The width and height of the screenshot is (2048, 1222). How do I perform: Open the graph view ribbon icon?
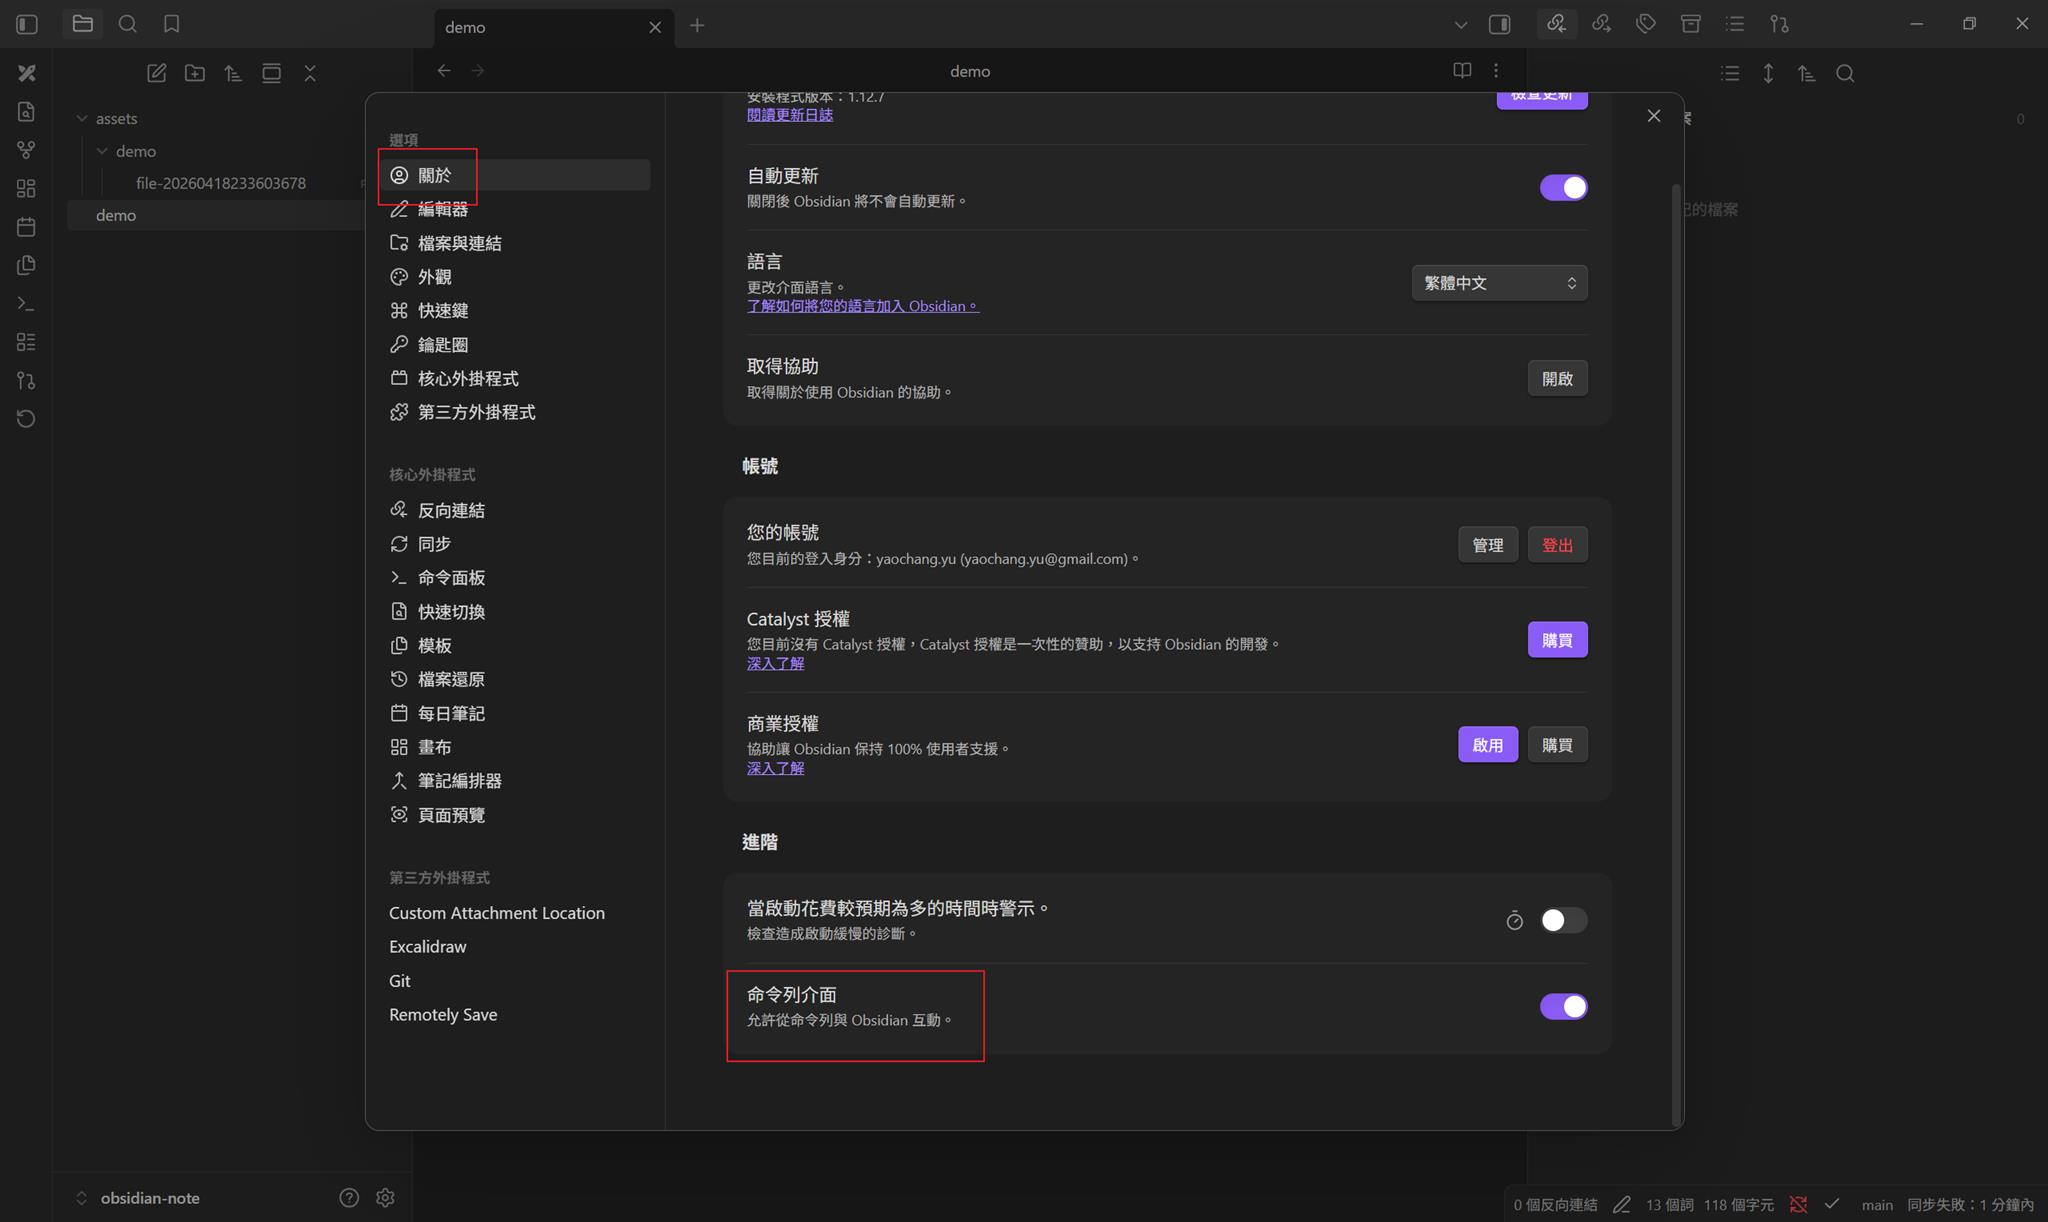[26, 150]
